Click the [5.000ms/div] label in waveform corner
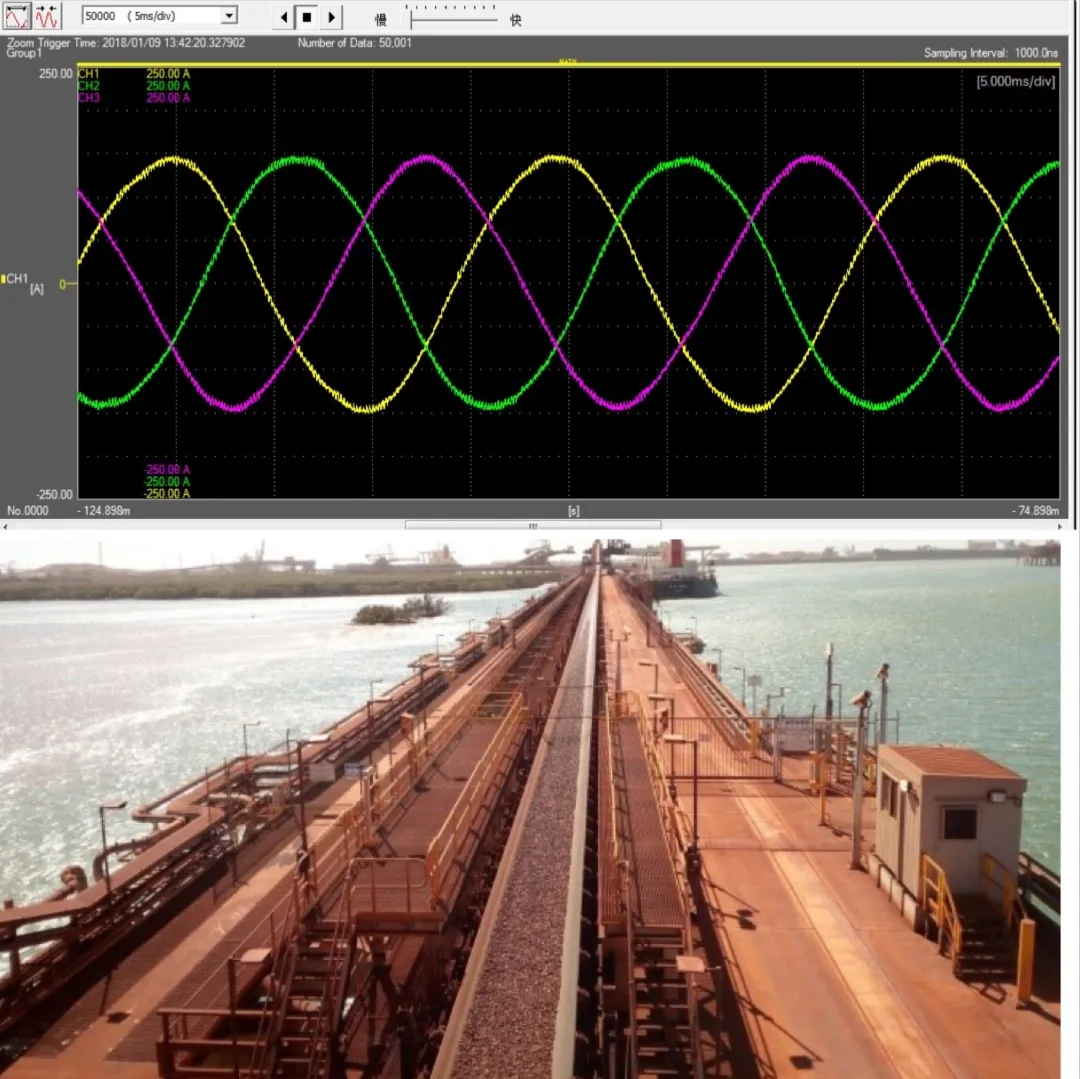 [x=1015, y=82]
